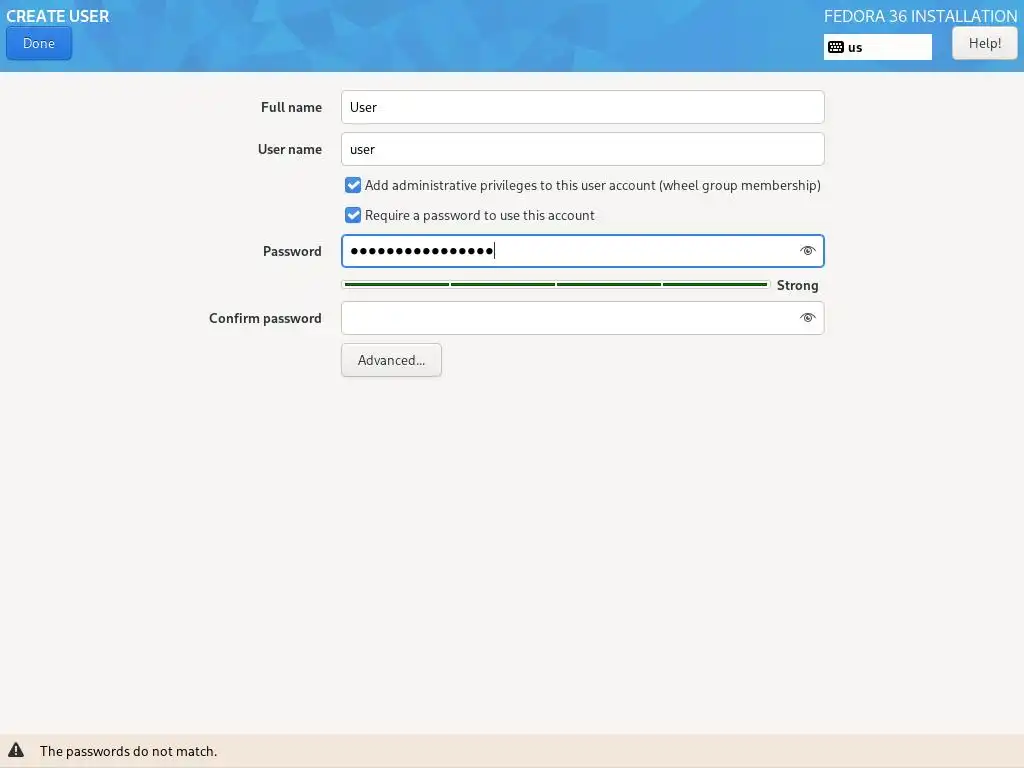Click FEDORA 36 INSTALLATION heading
The width and height of the screenshot is (1024, 768).
pos(920,16)
